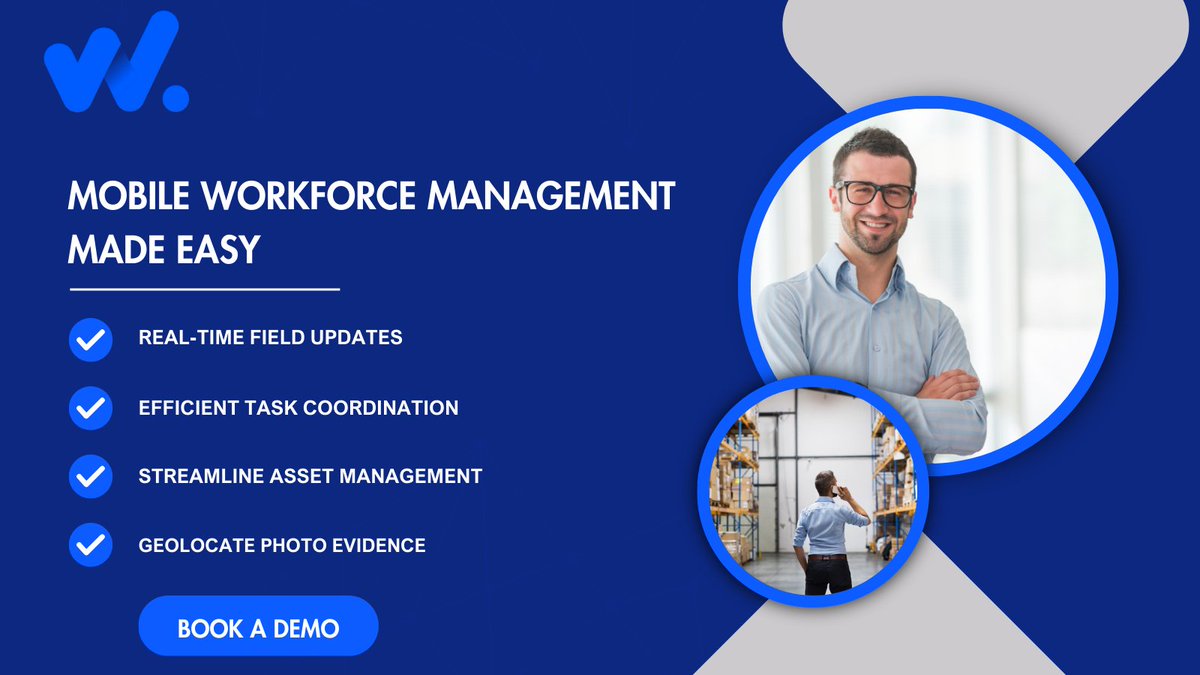
Task: Click the "Real-Time Field Updates" text
Action: [270, 337]
